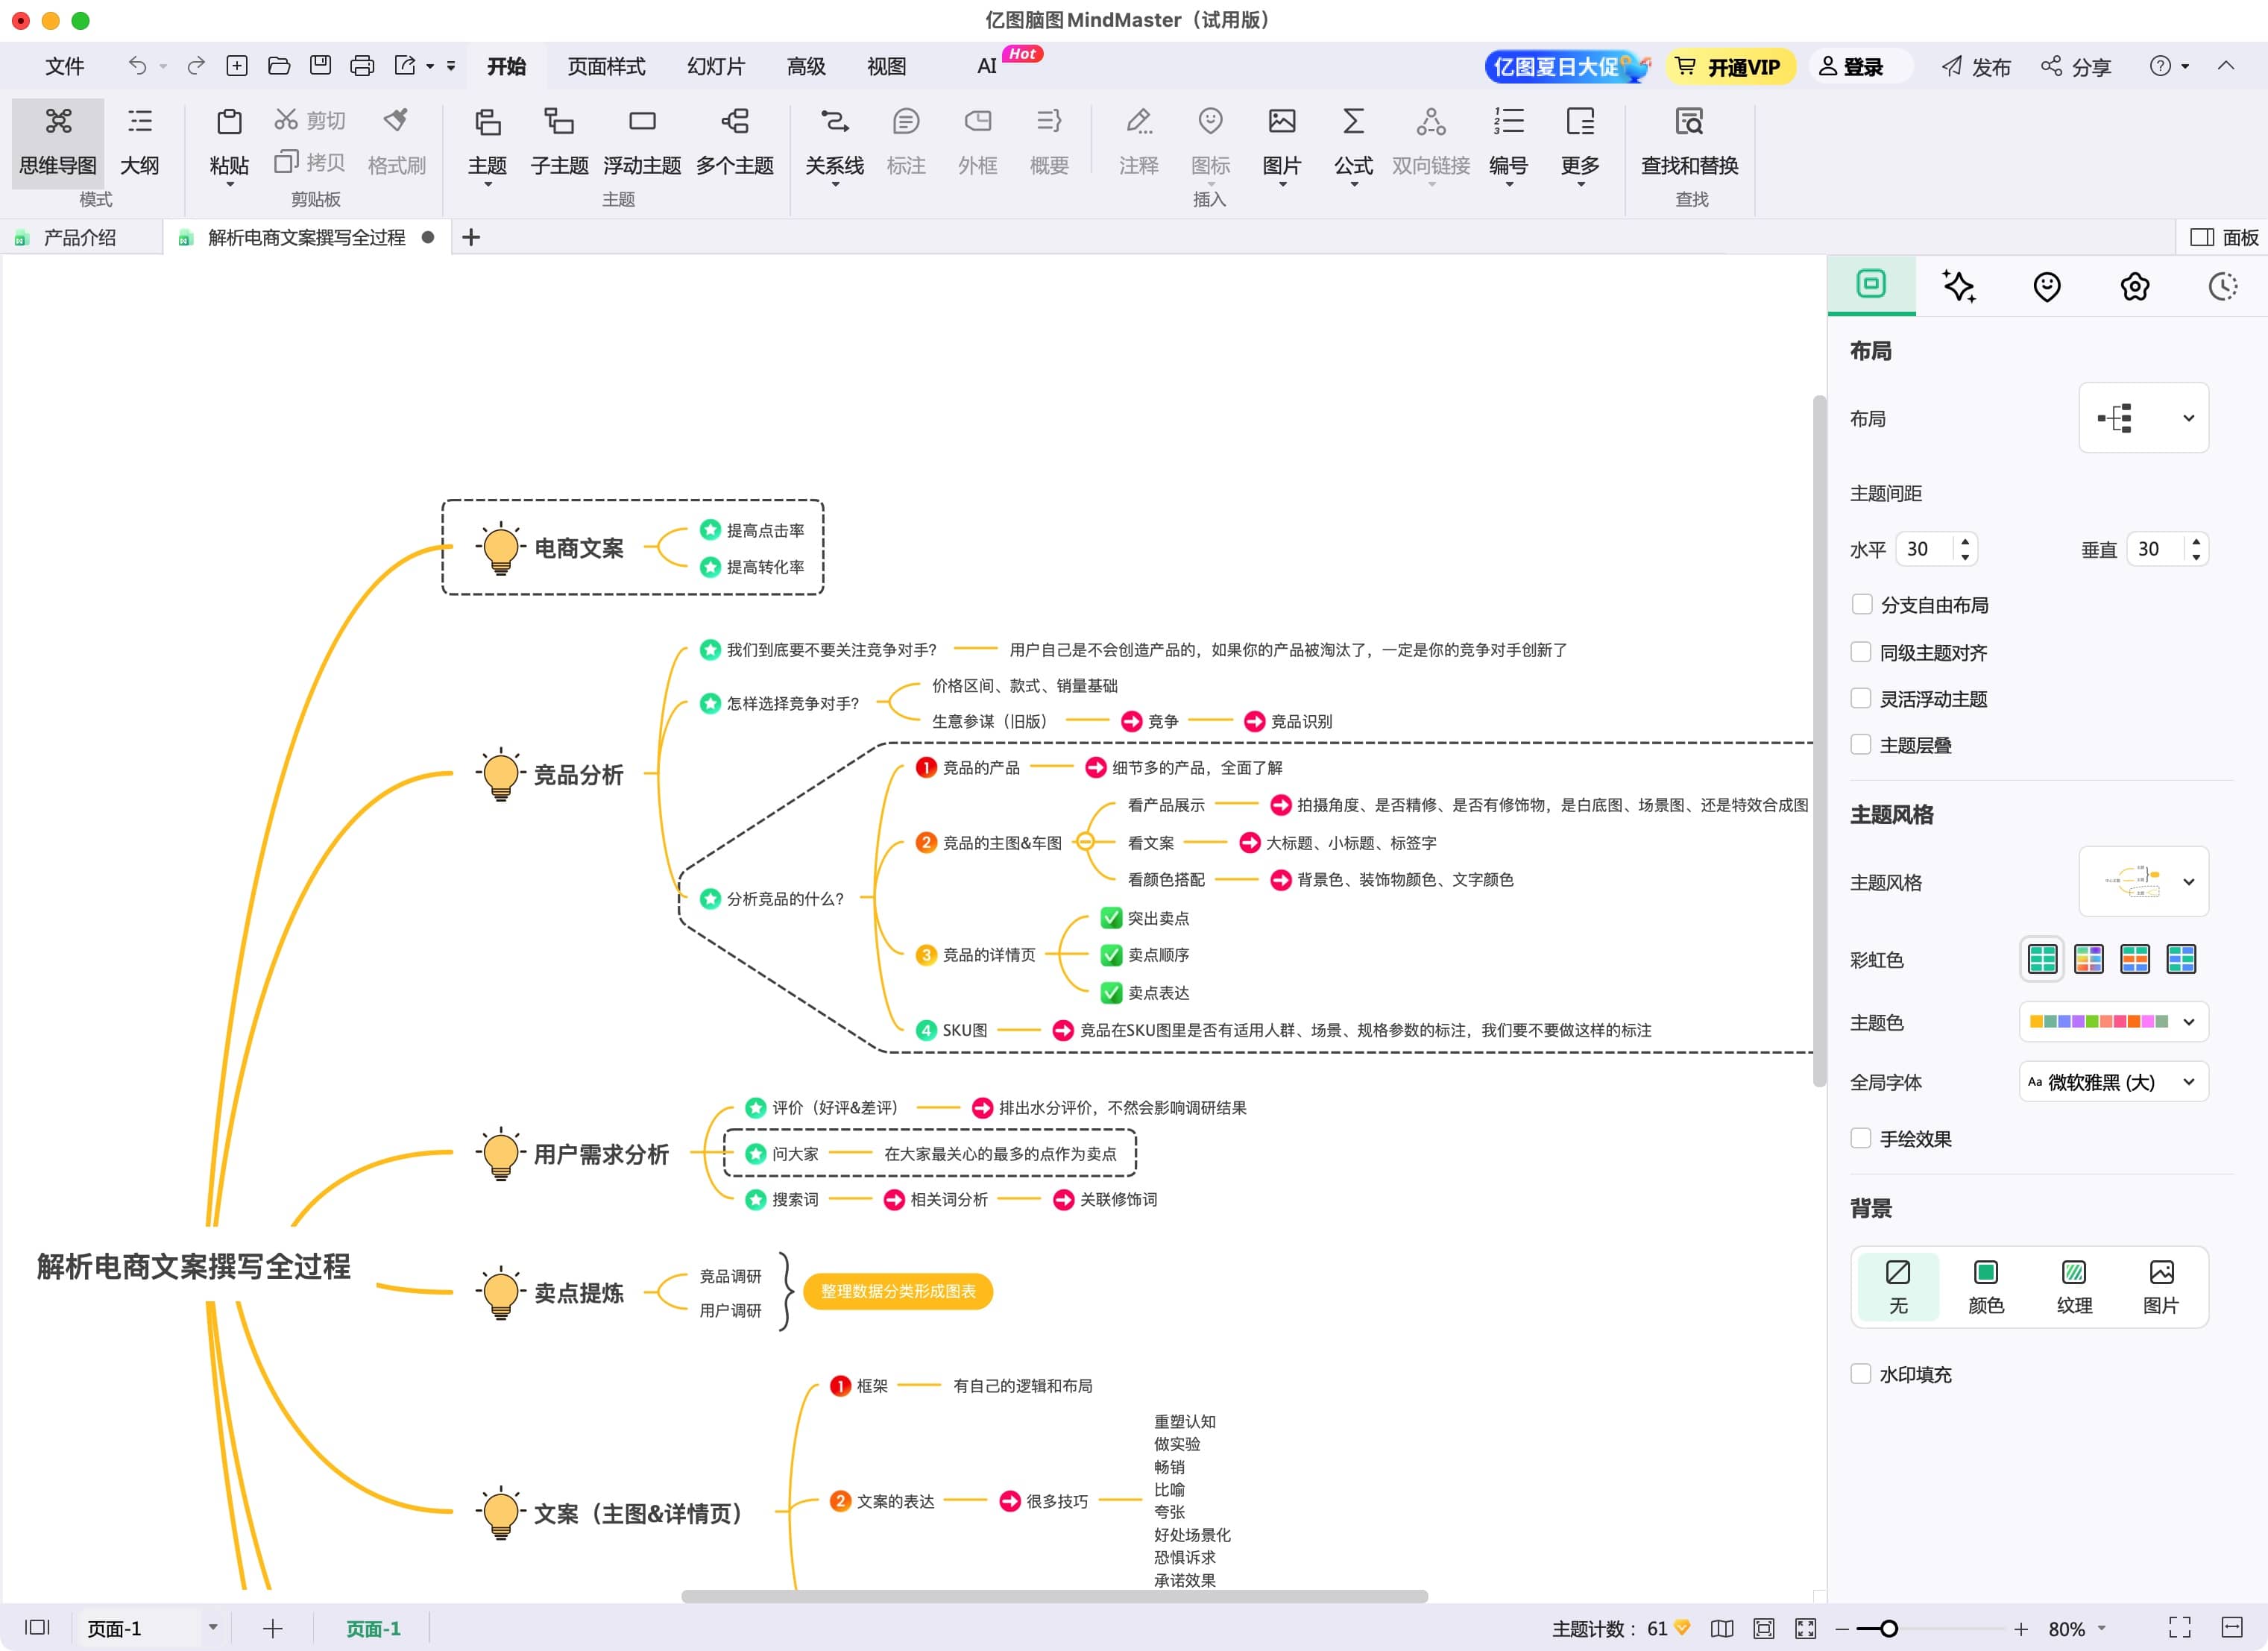The width and height of the screenshot is (2268, 1651).
Task: Enable flexible floating topic (灵活浮动主题)
Action: click(x=1861, y=698)
